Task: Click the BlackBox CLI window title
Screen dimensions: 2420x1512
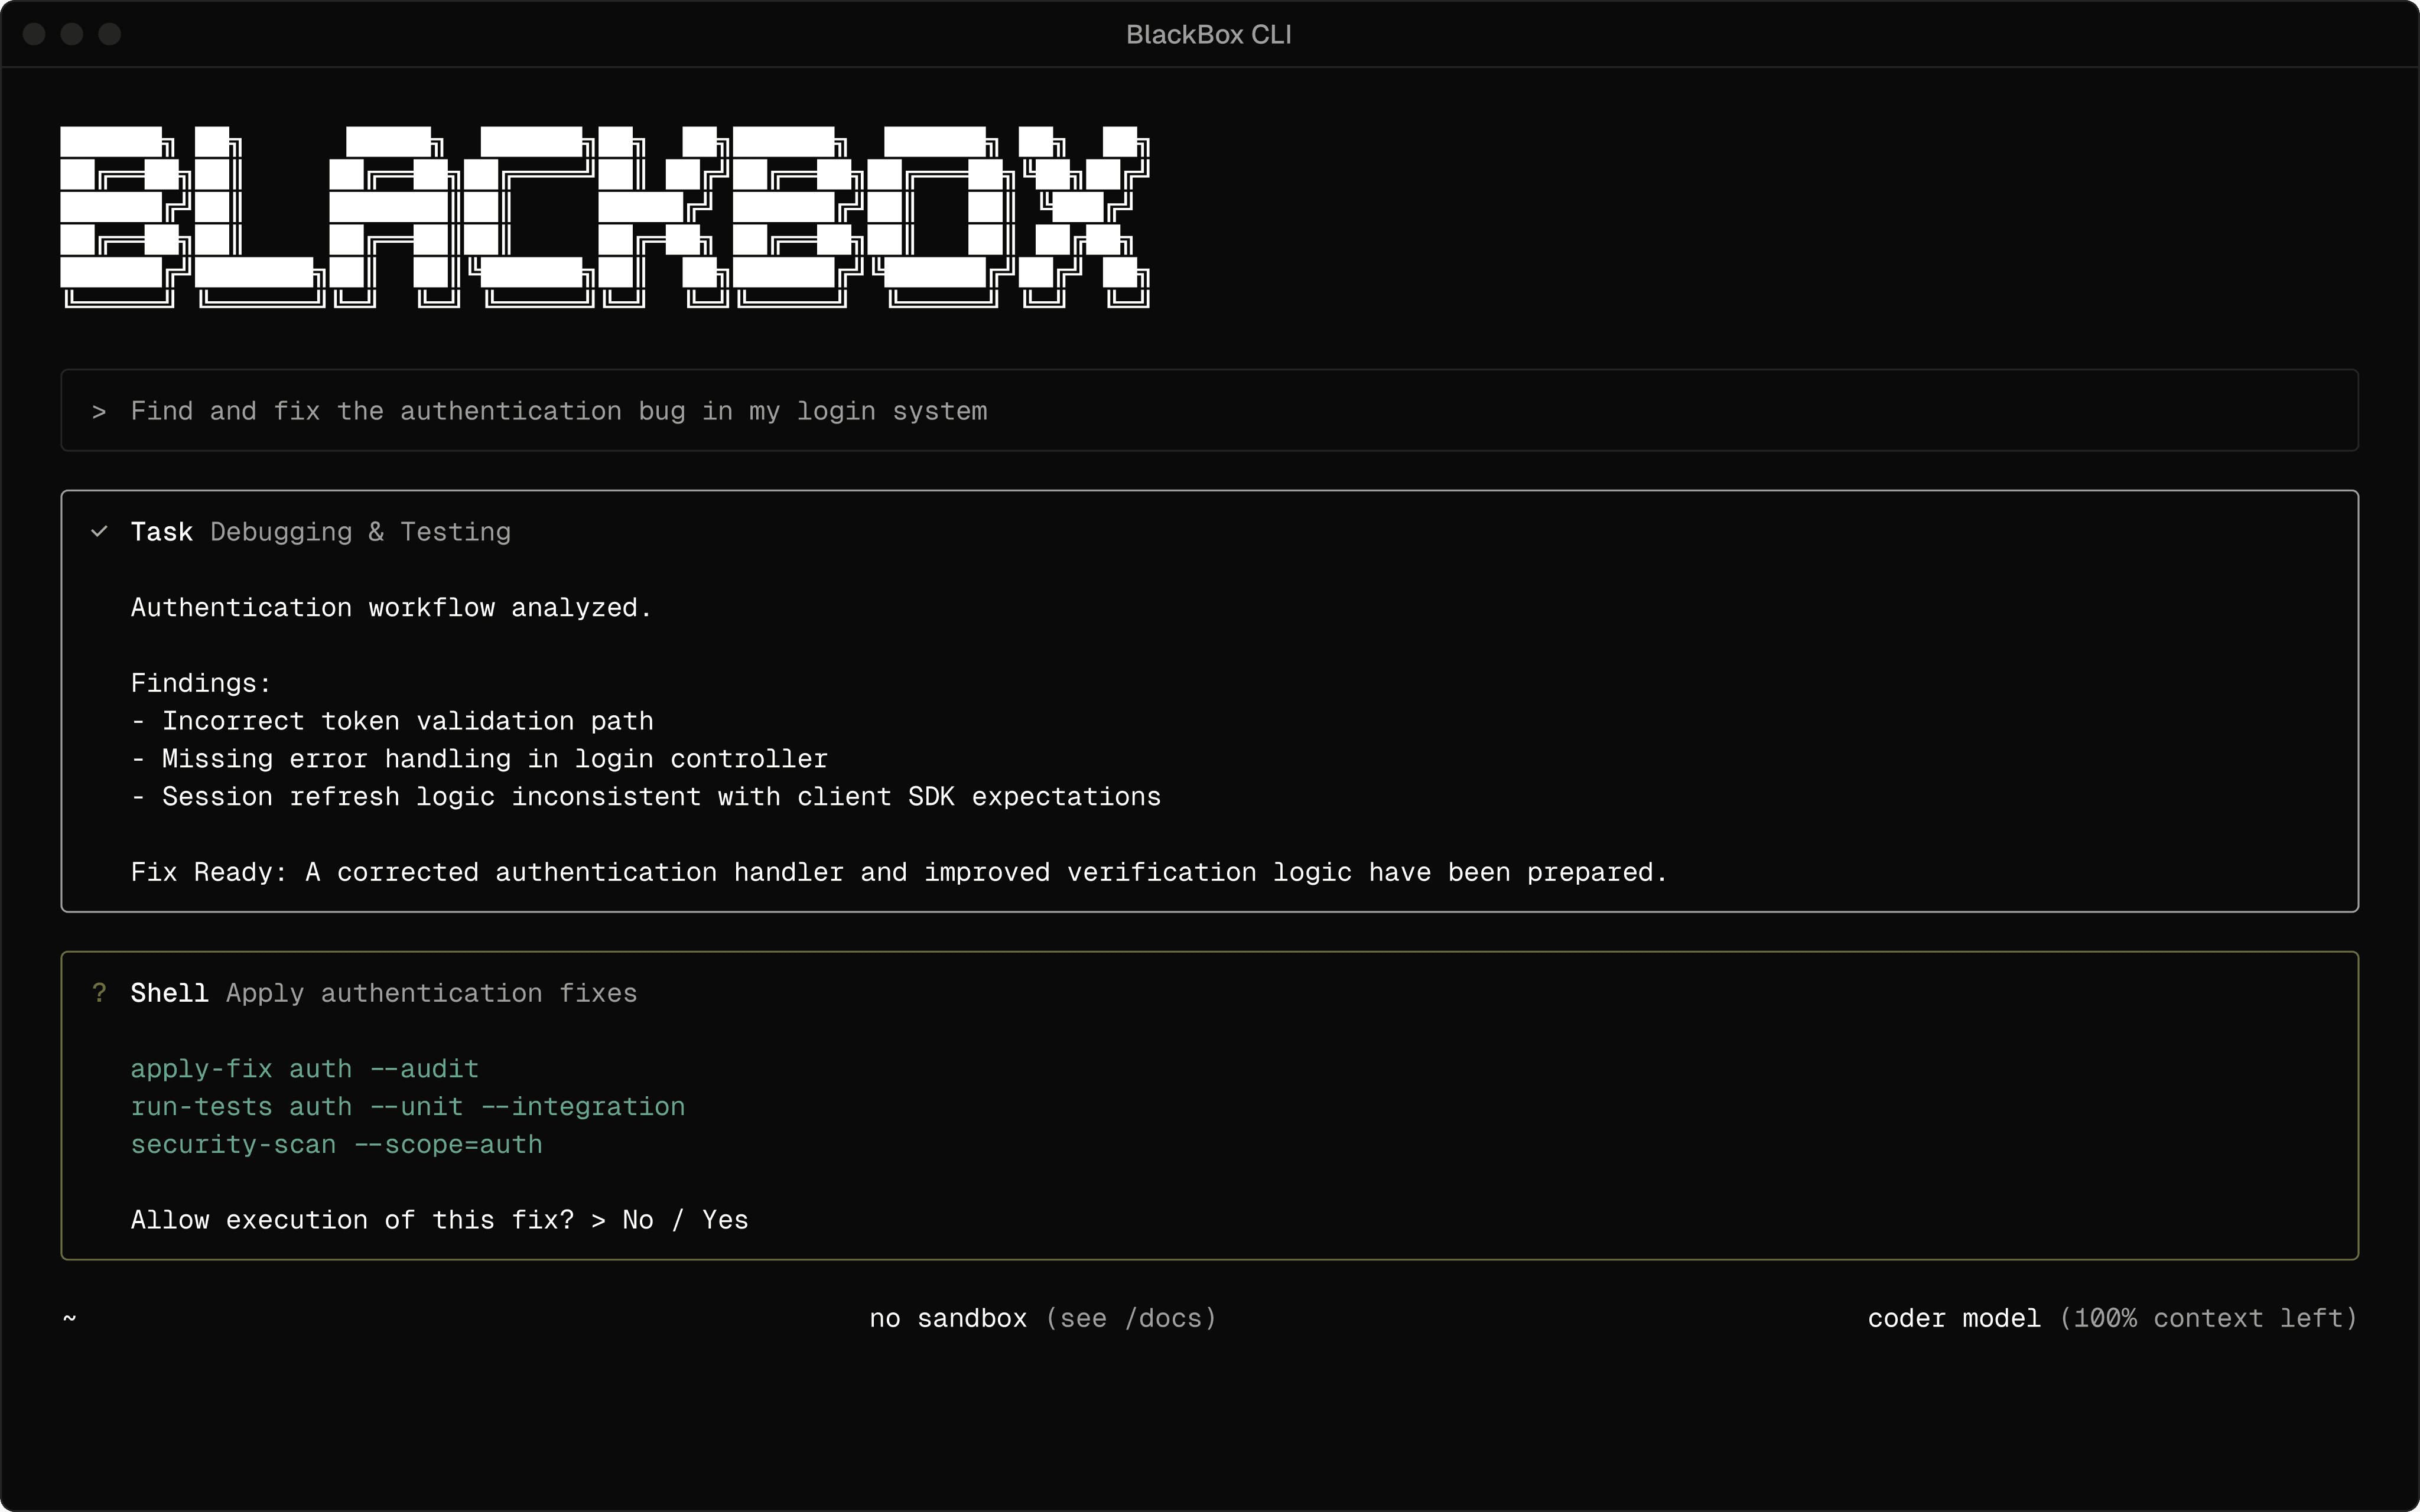Action: (x=1208, y=35)
